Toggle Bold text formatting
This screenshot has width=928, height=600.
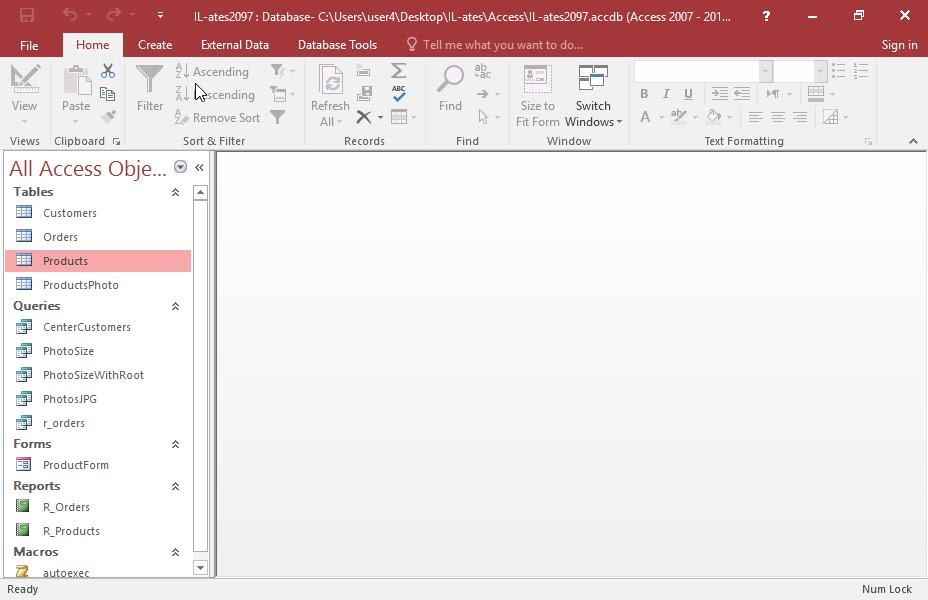644,93
